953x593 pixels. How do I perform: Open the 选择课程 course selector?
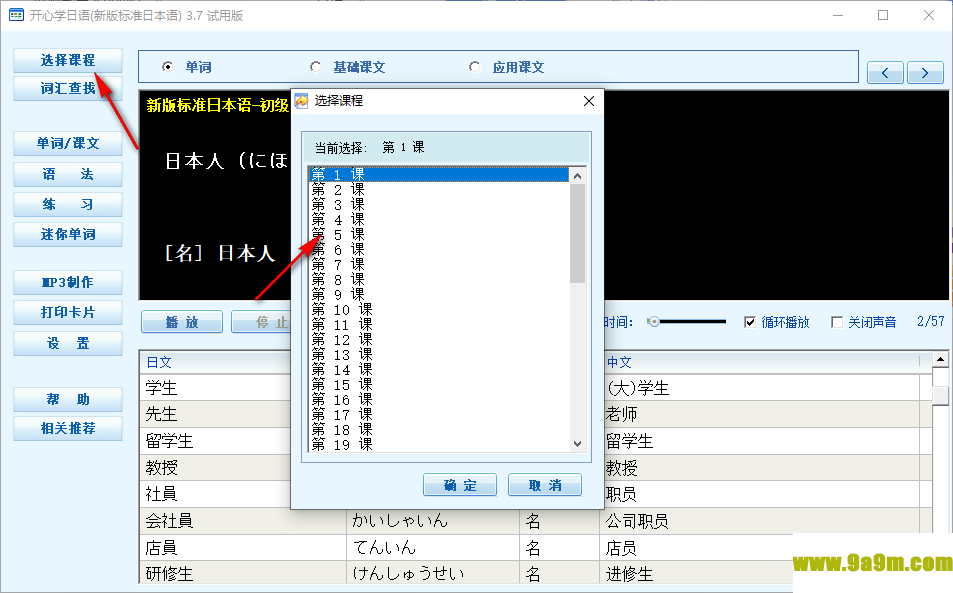[x=66, y=59]
